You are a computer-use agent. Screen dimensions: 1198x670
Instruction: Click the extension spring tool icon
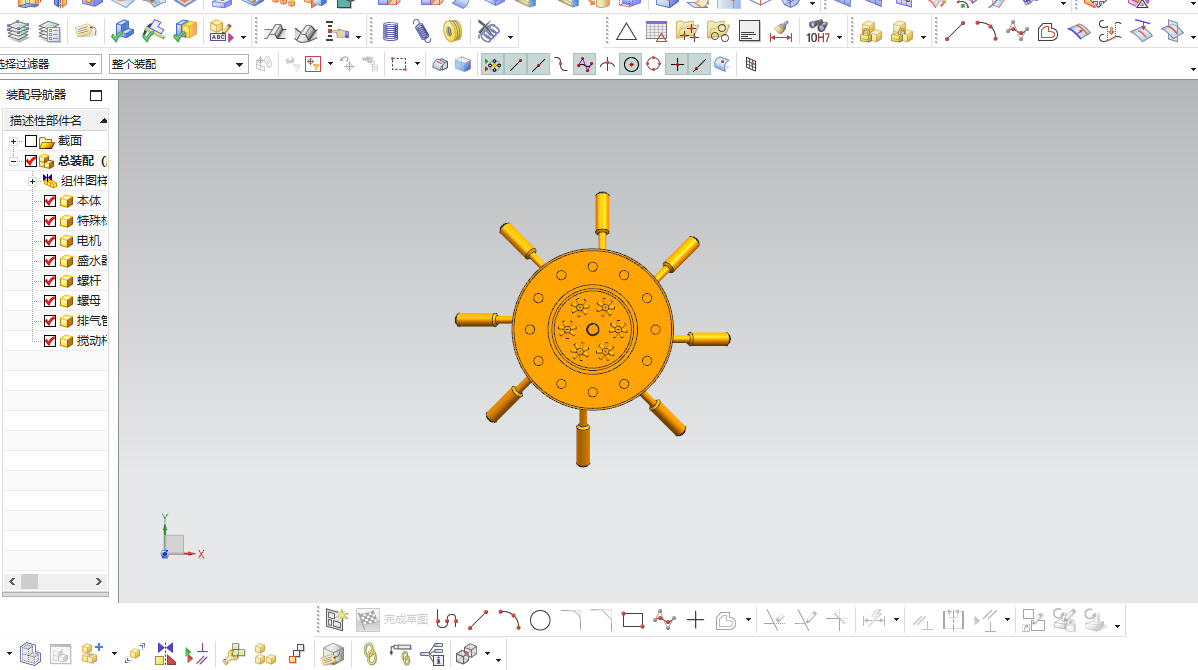[x=422, y=31]
